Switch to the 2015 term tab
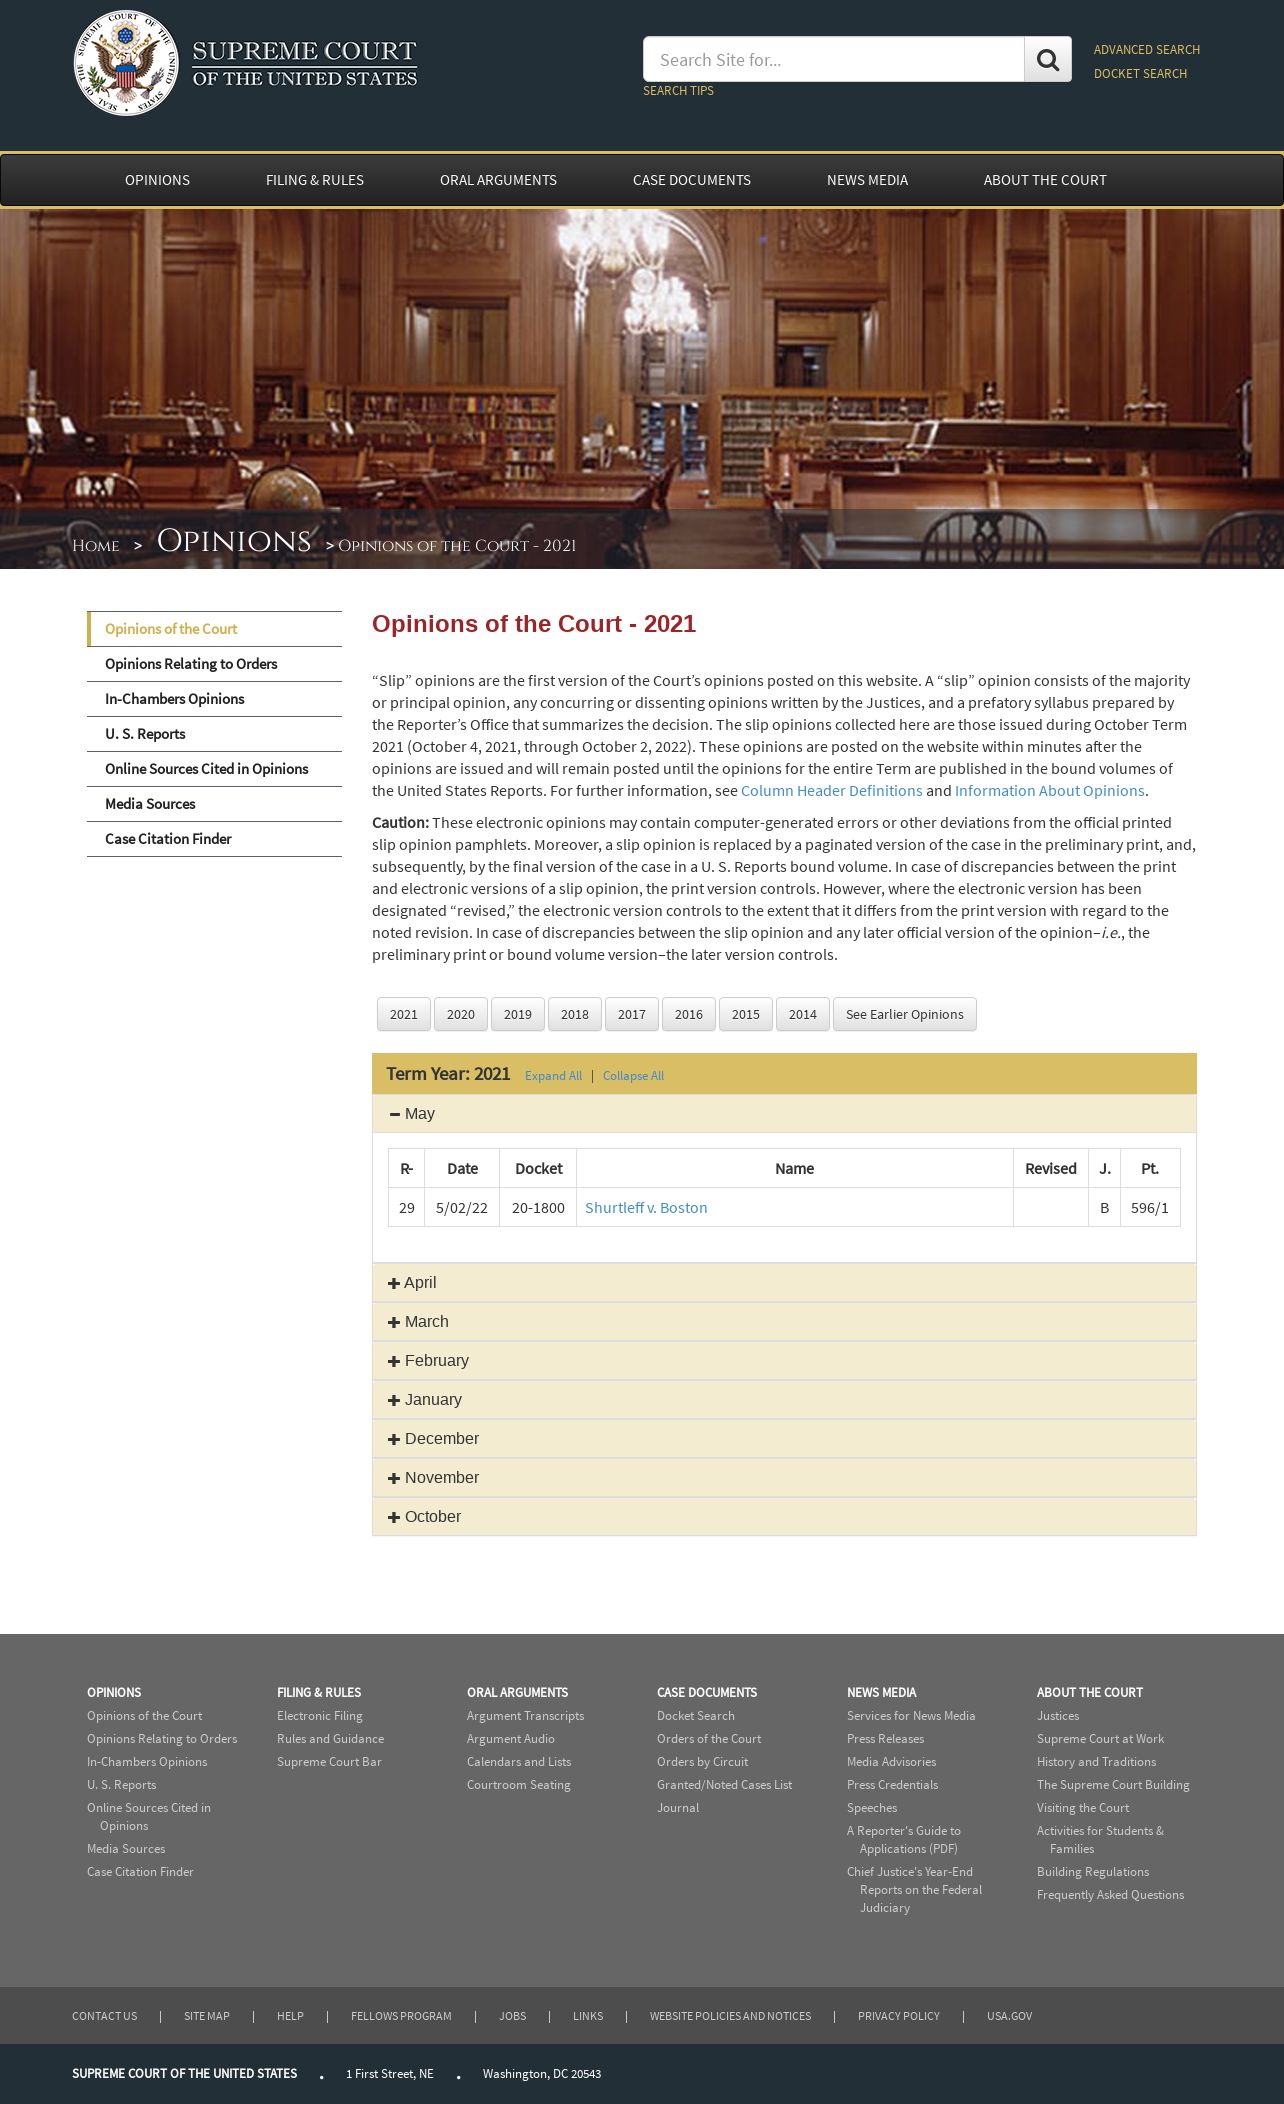 point(746,1014)
